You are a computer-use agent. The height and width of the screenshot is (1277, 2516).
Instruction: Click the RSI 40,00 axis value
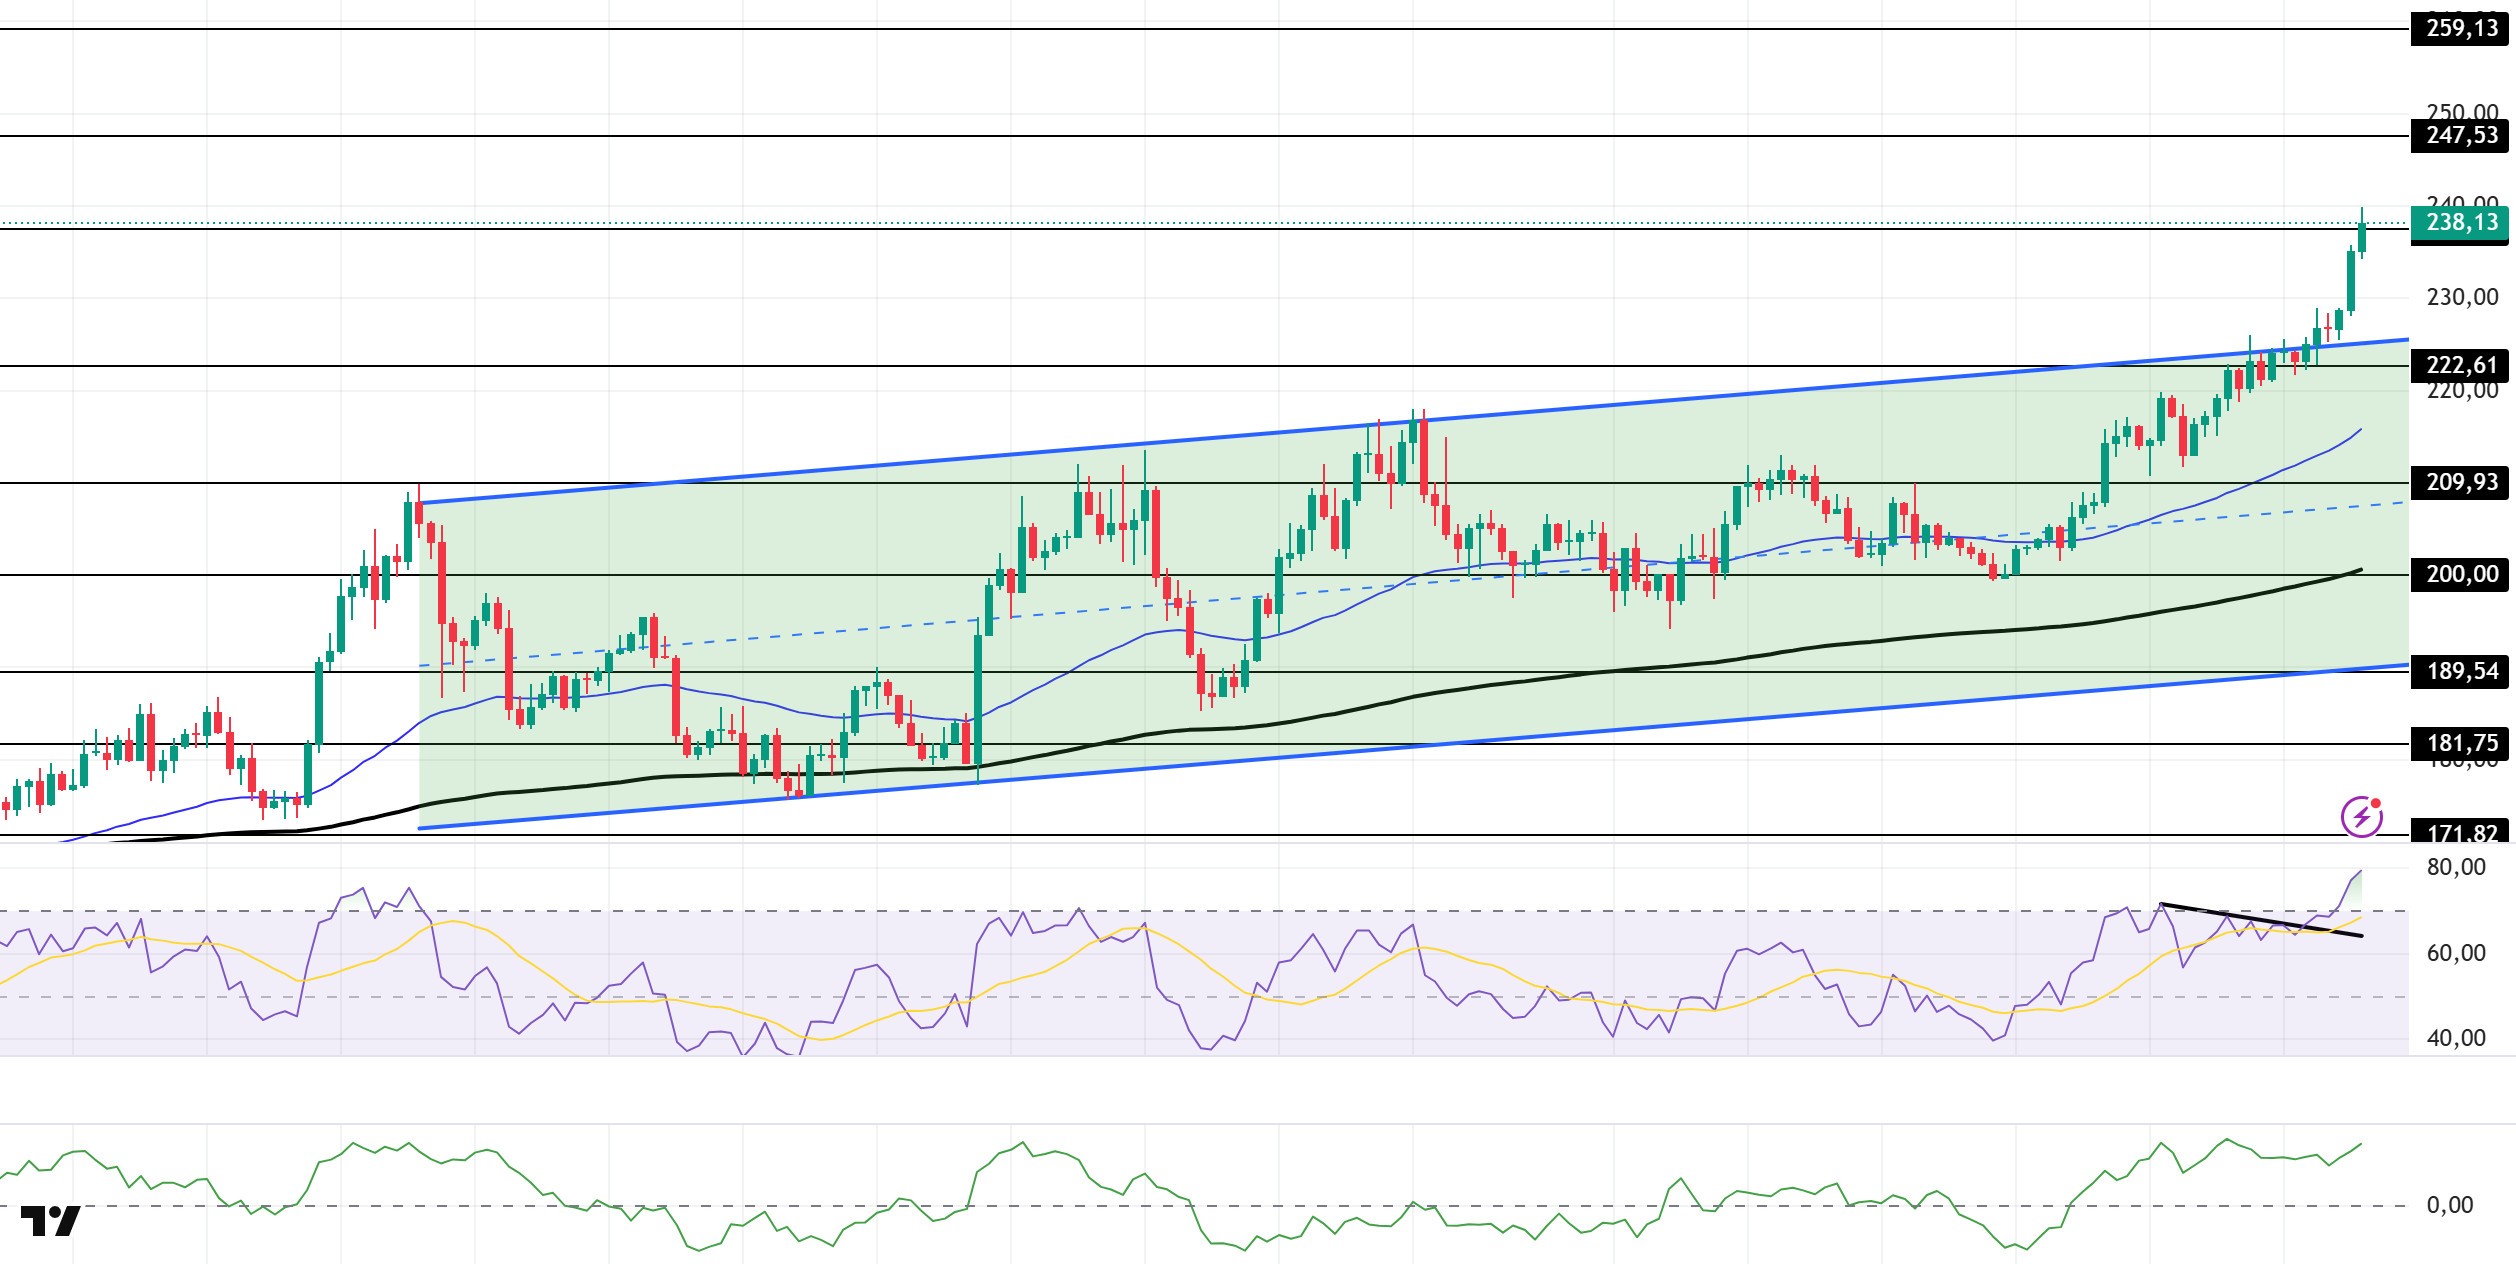coord(2456,1039)
